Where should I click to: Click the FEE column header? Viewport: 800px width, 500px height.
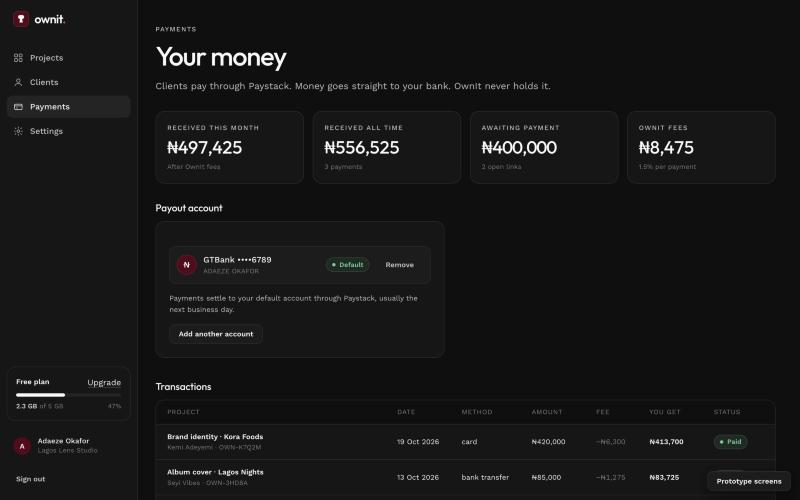tap(603, 412)
